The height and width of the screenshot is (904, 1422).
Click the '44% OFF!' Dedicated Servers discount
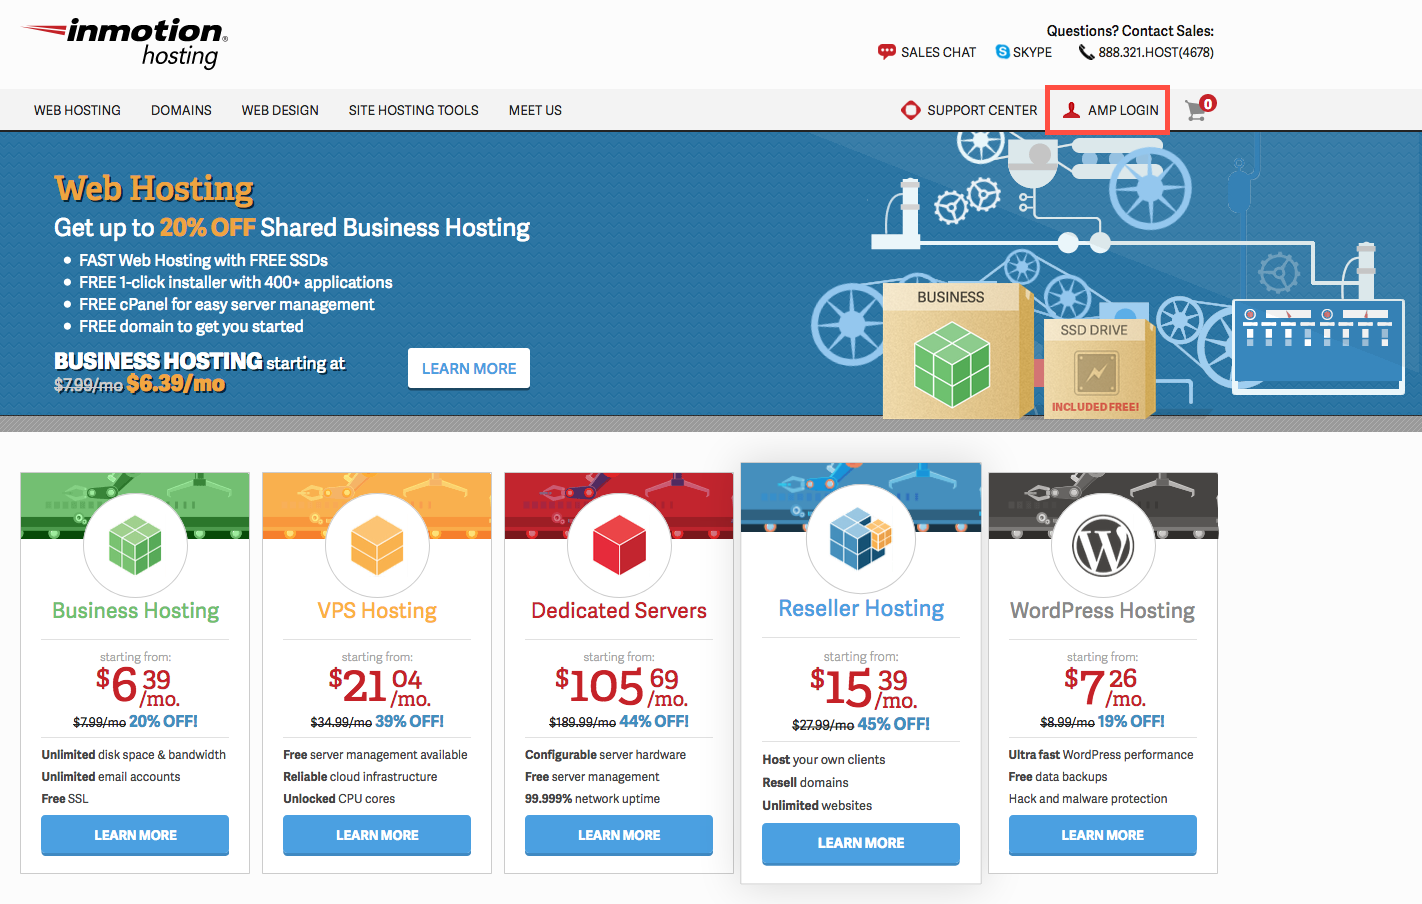click(654, 721)
